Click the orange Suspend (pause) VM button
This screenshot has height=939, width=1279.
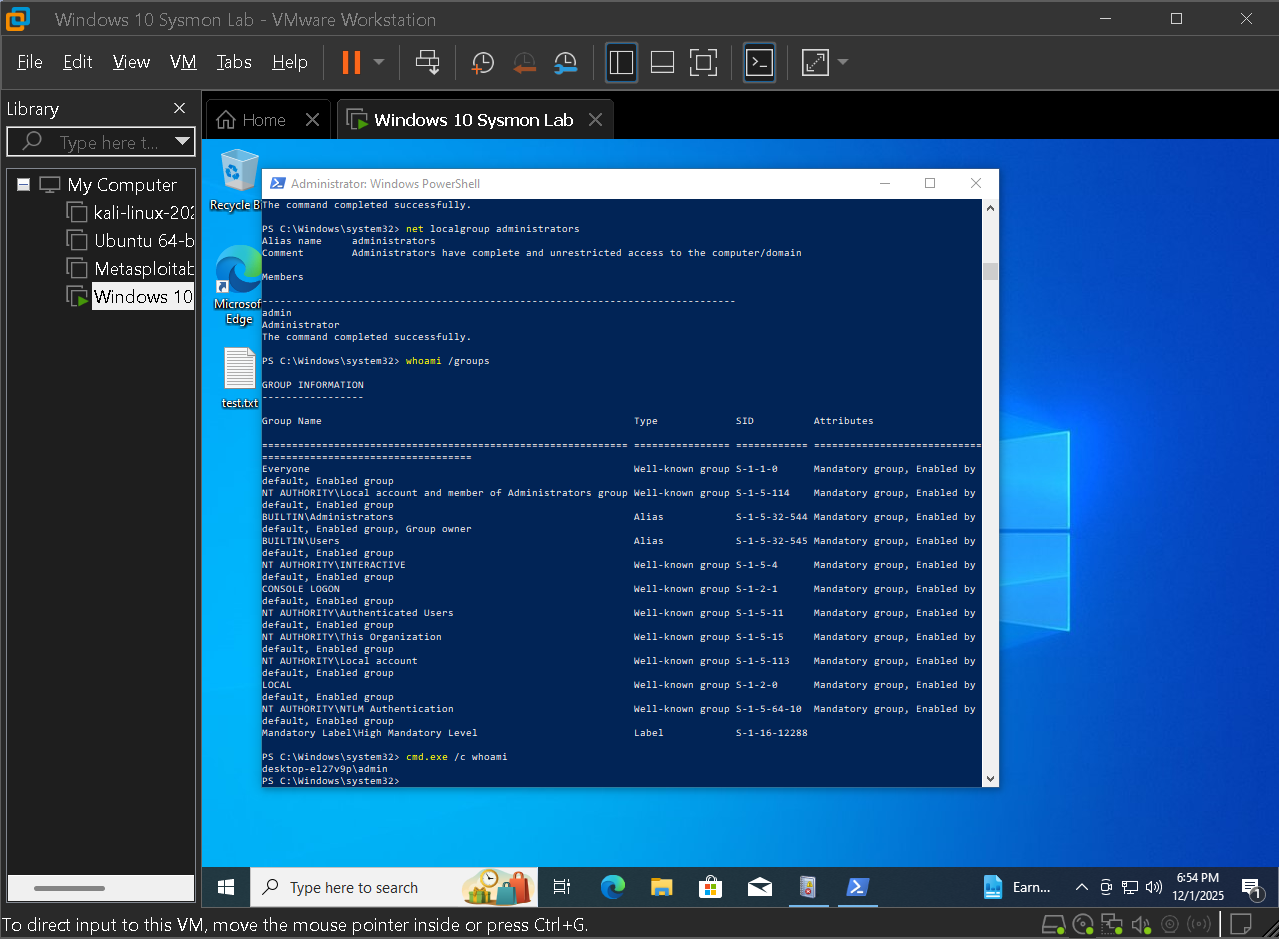tap(351, 63)
